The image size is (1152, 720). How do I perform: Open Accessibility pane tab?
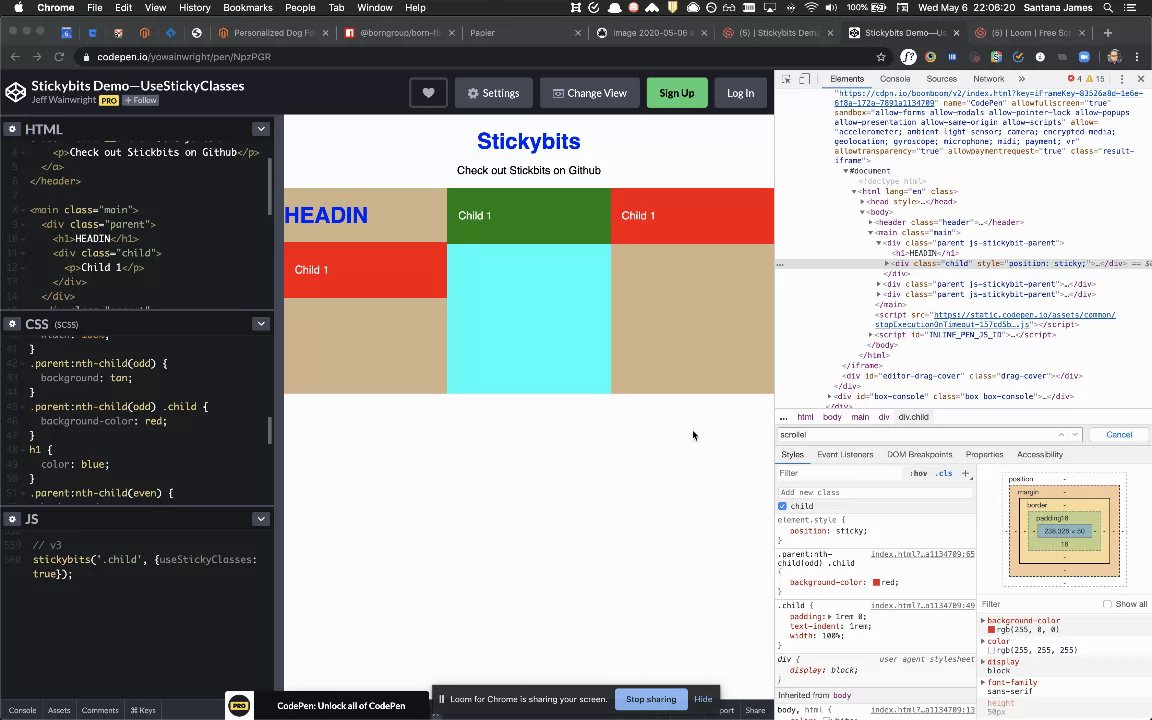[1040, 455]
